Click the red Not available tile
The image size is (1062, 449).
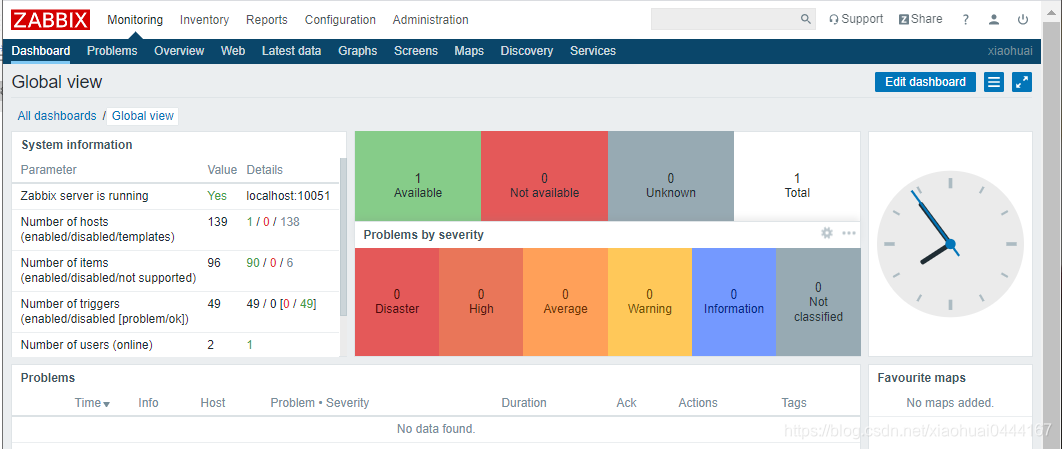tap(545, 176)
